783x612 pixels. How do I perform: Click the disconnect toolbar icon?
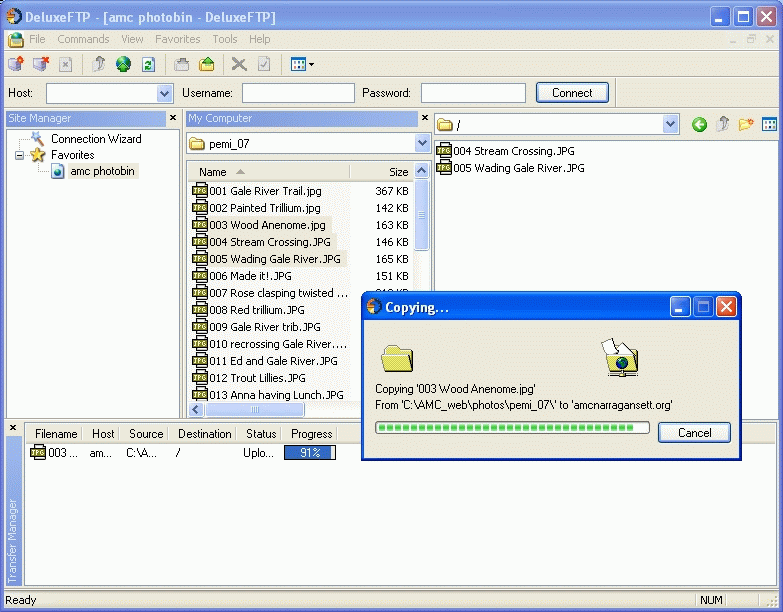pos(40,65)
